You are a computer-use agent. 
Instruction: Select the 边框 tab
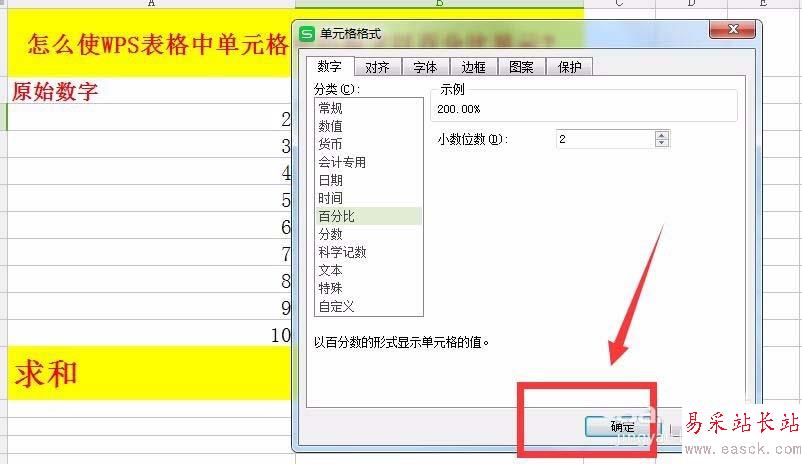(474, 67)
